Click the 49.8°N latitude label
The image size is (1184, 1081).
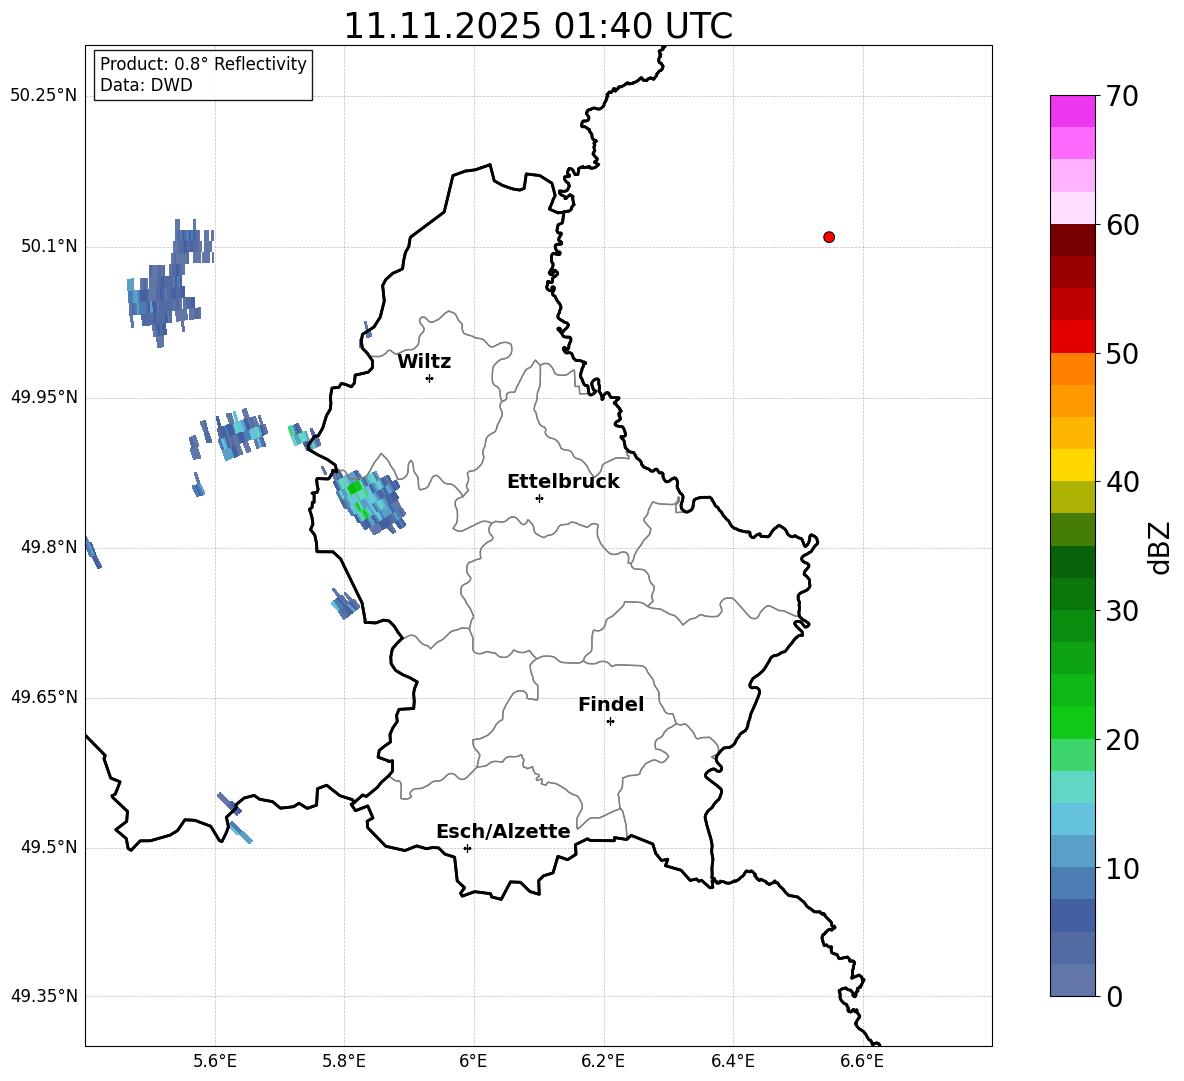point(48,547)
